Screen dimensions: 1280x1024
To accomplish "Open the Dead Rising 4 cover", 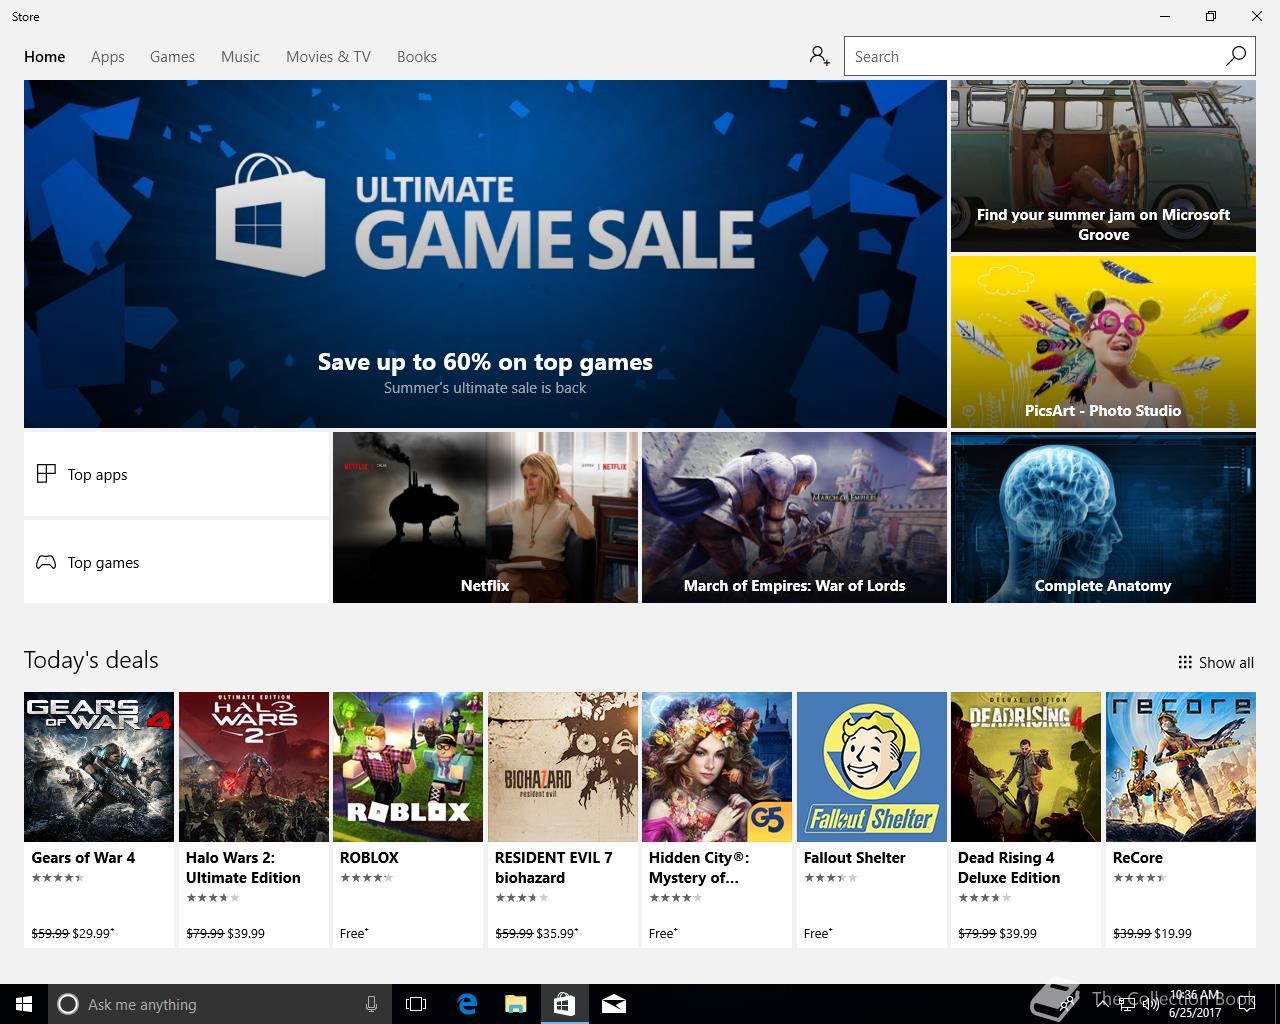I will [1026, 767].
